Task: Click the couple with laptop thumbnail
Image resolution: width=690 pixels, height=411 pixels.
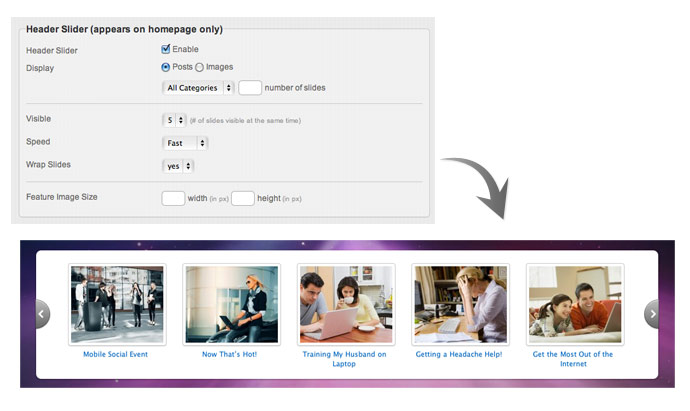Action: coord(346,305)
